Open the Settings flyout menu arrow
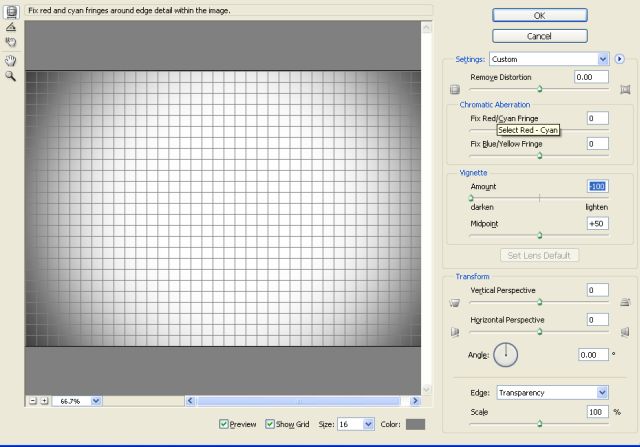 tap(620, 59)
